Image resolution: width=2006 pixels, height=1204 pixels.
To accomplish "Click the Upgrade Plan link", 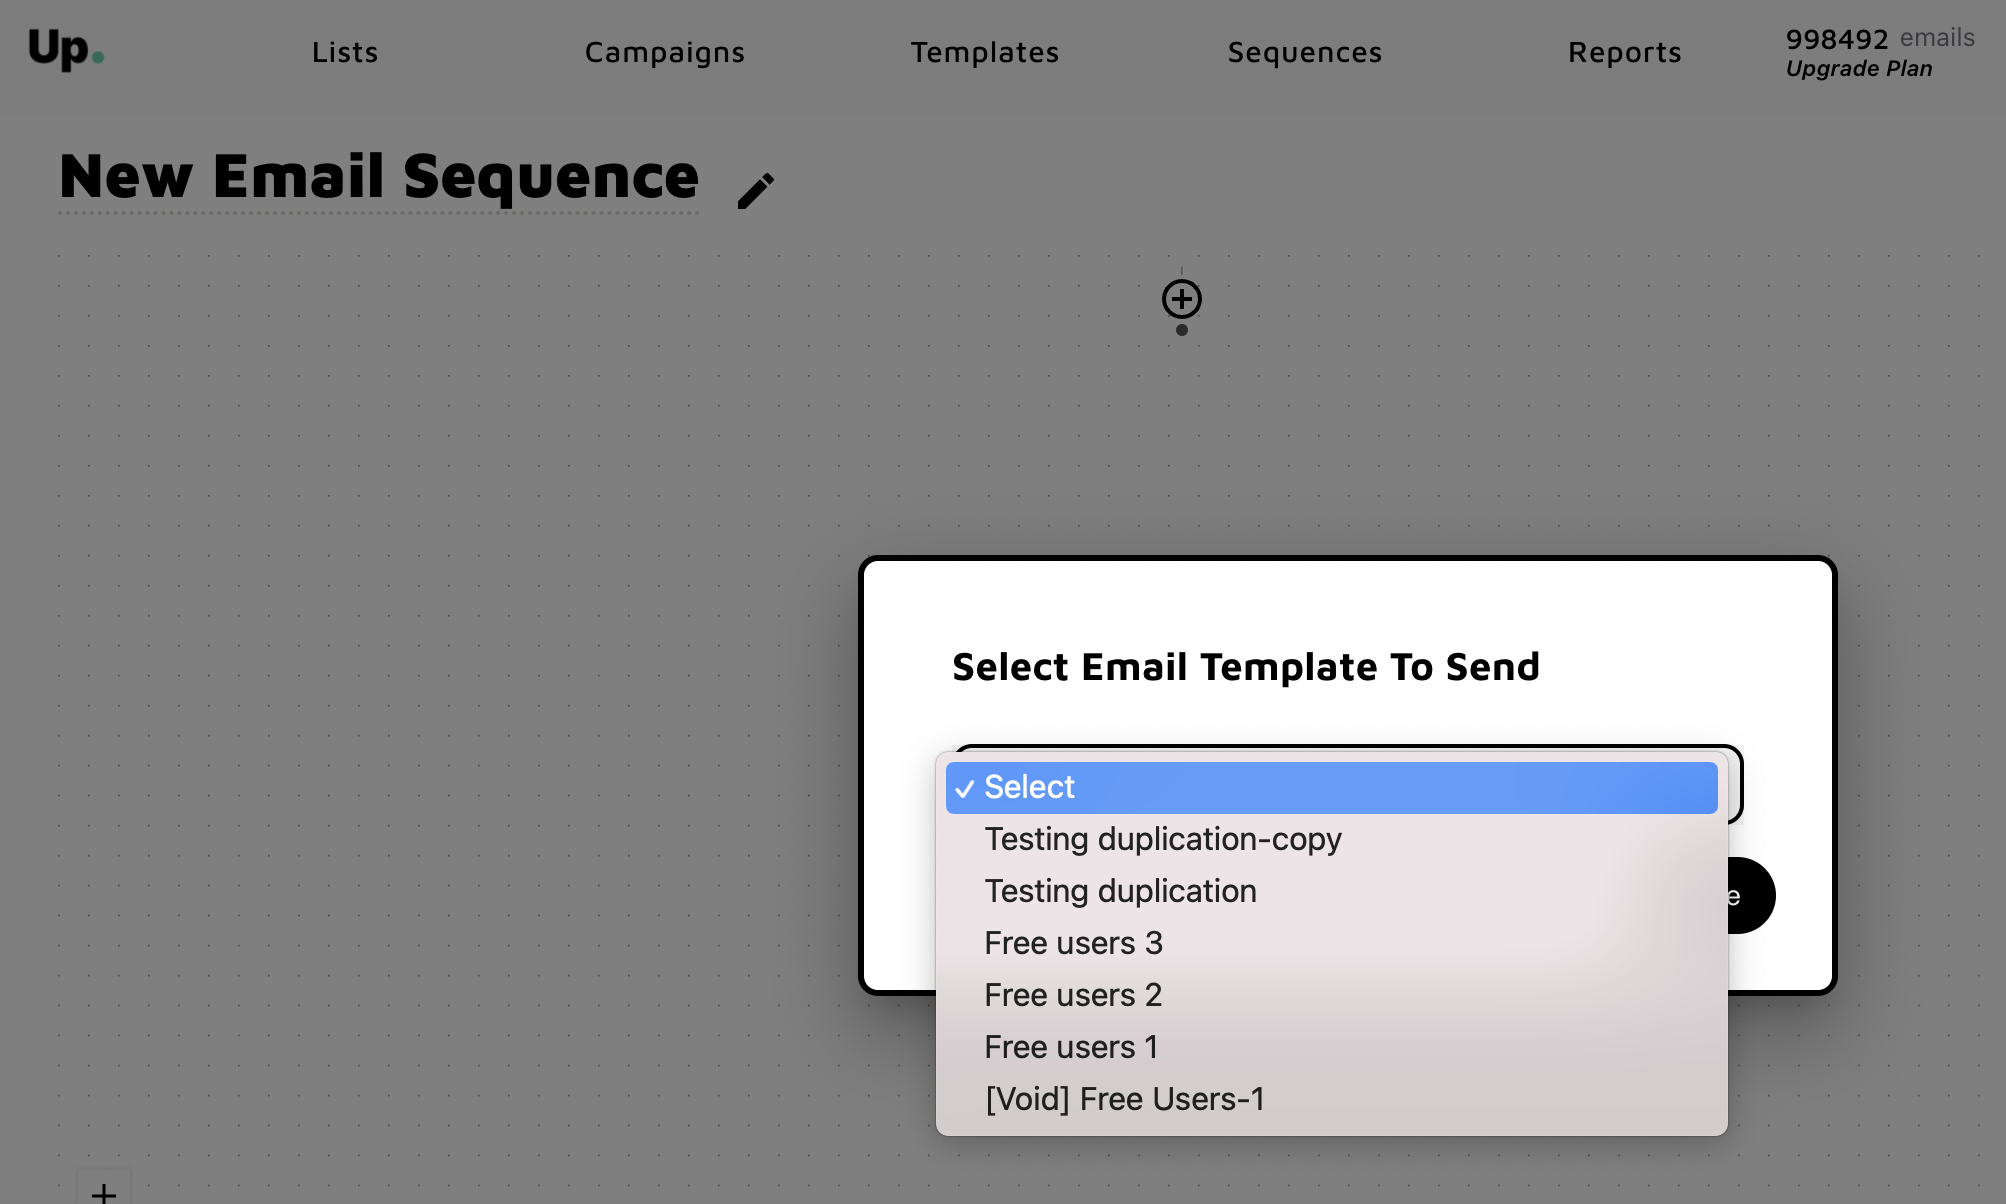I will (x=1858, y=68).
